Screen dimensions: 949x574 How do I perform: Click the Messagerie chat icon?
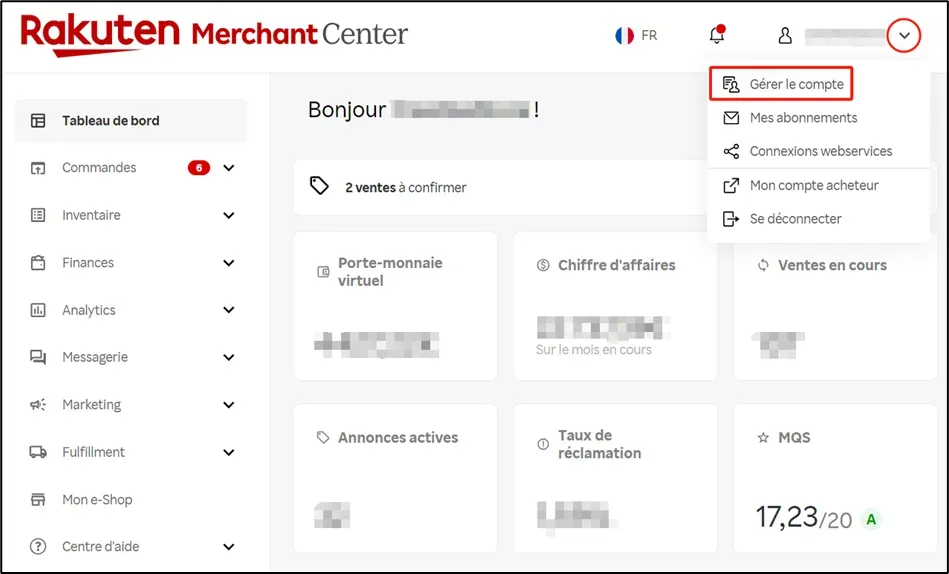[x=38, y=357]
